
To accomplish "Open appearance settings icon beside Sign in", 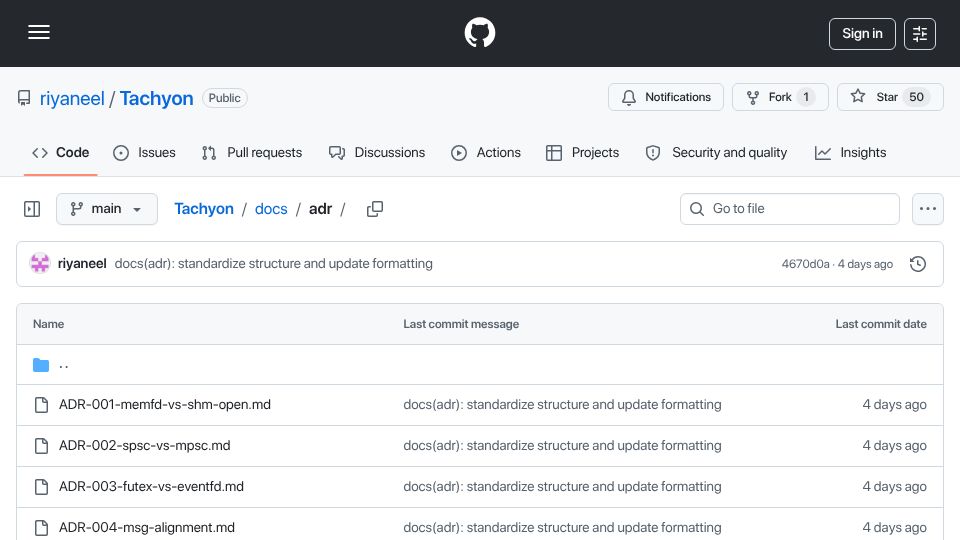I will click(x=920, y=34).
